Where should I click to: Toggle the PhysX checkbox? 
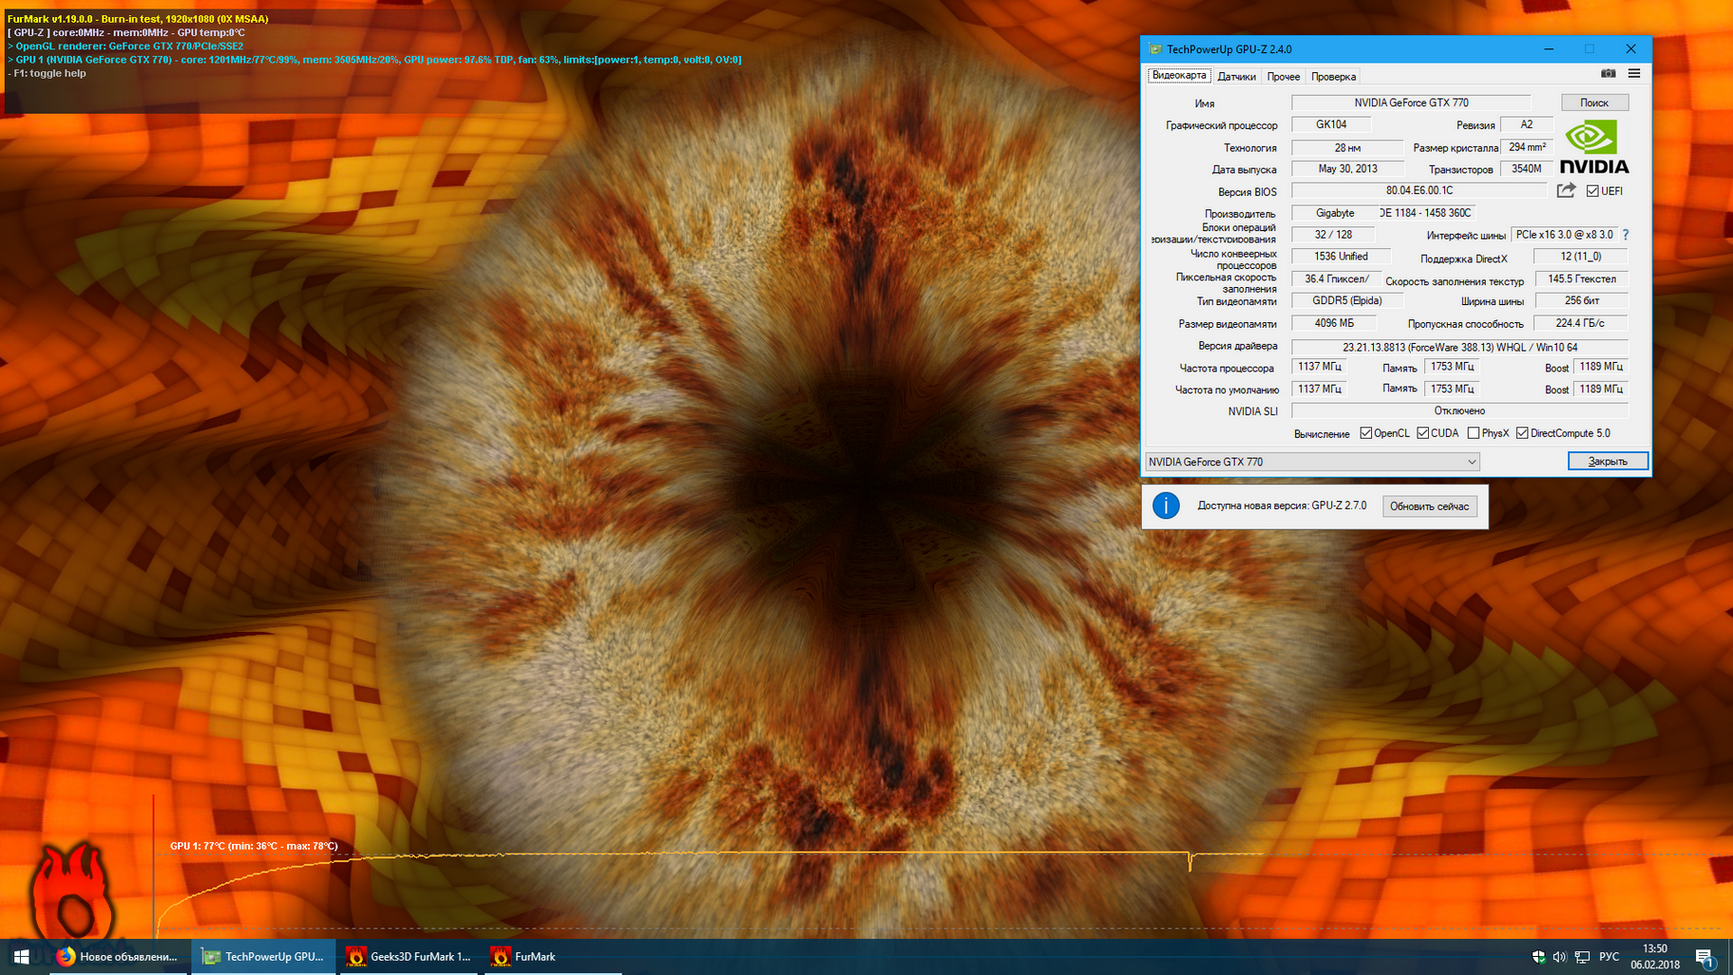[x=1473, y=433]
